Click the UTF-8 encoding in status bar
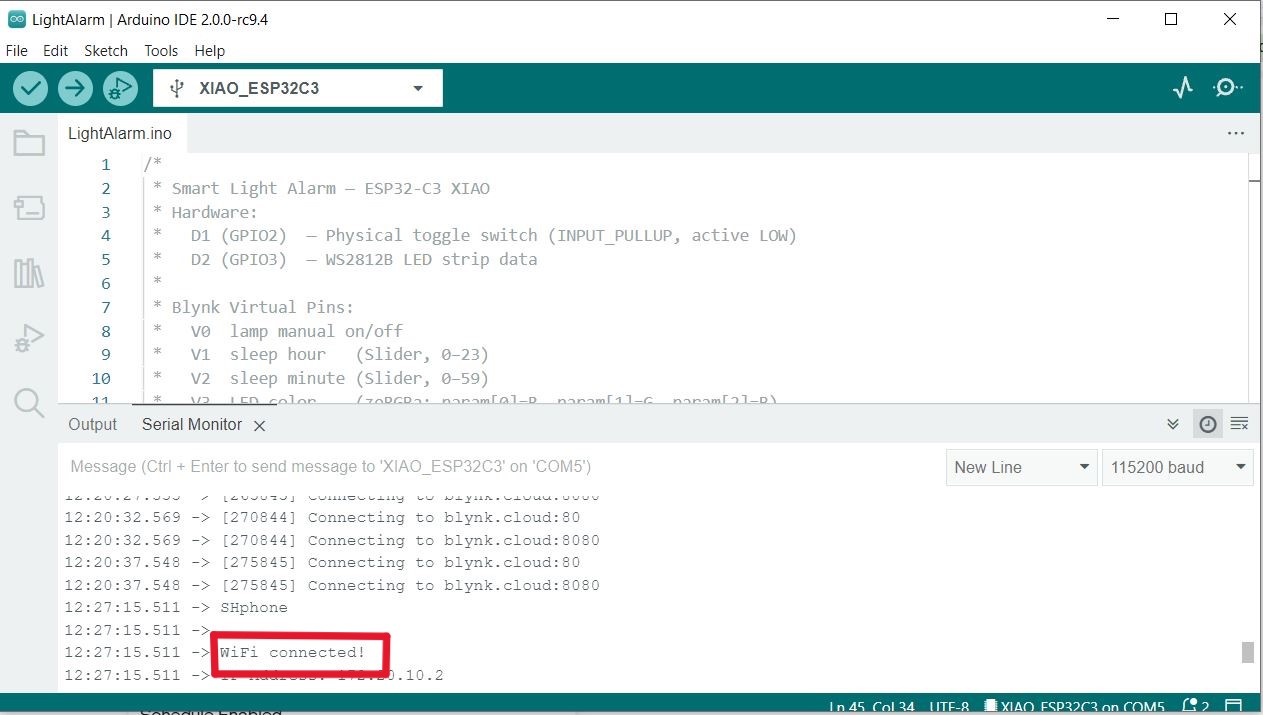Image resolution: width=1263 pixels, height=715 pixels. click(948, 707)
